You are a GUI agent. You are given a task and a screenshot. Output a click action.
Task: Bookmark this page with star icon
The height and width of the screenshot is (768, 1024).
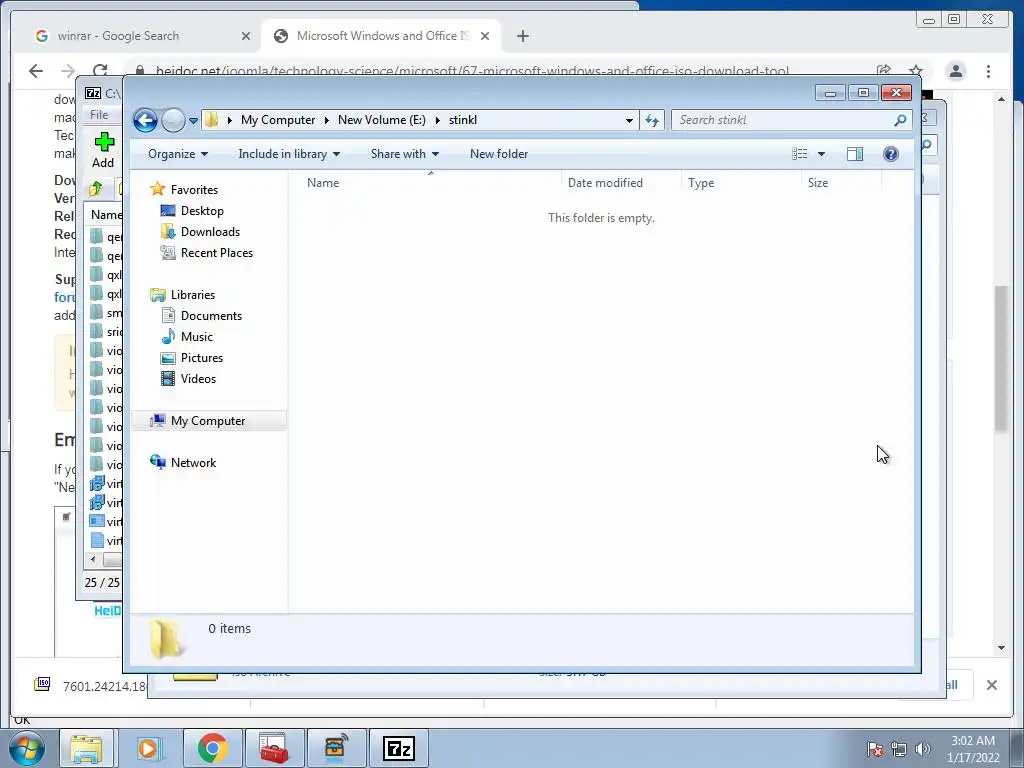(916, 71)
